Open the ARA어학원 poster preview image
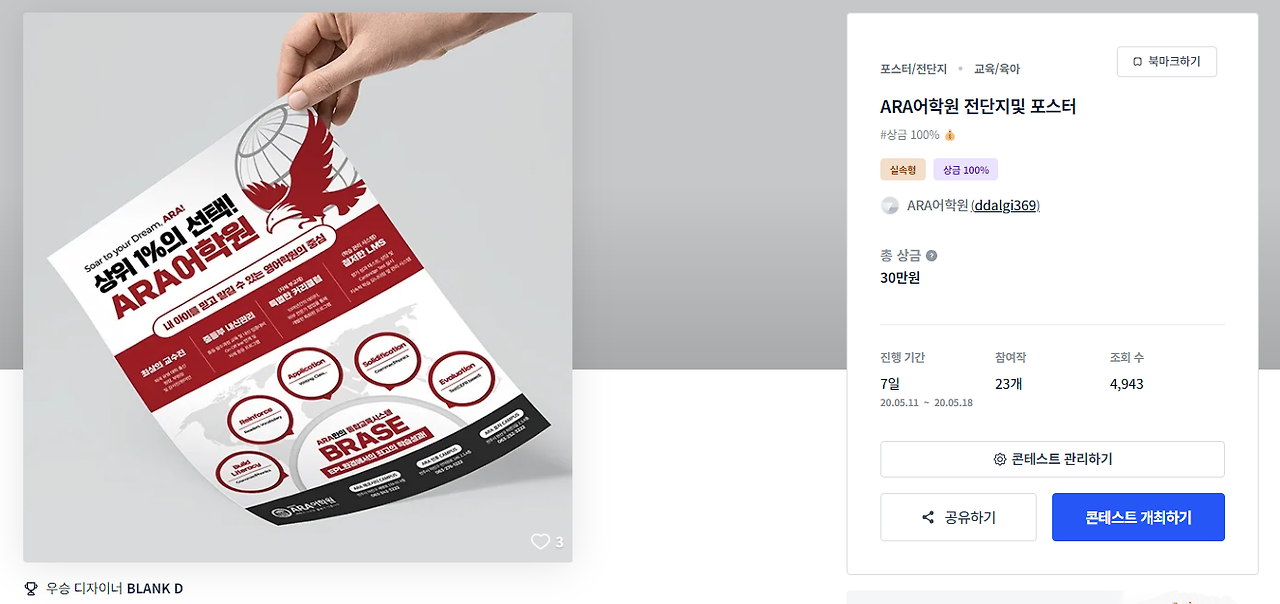1280x604 pixels. 298,287
